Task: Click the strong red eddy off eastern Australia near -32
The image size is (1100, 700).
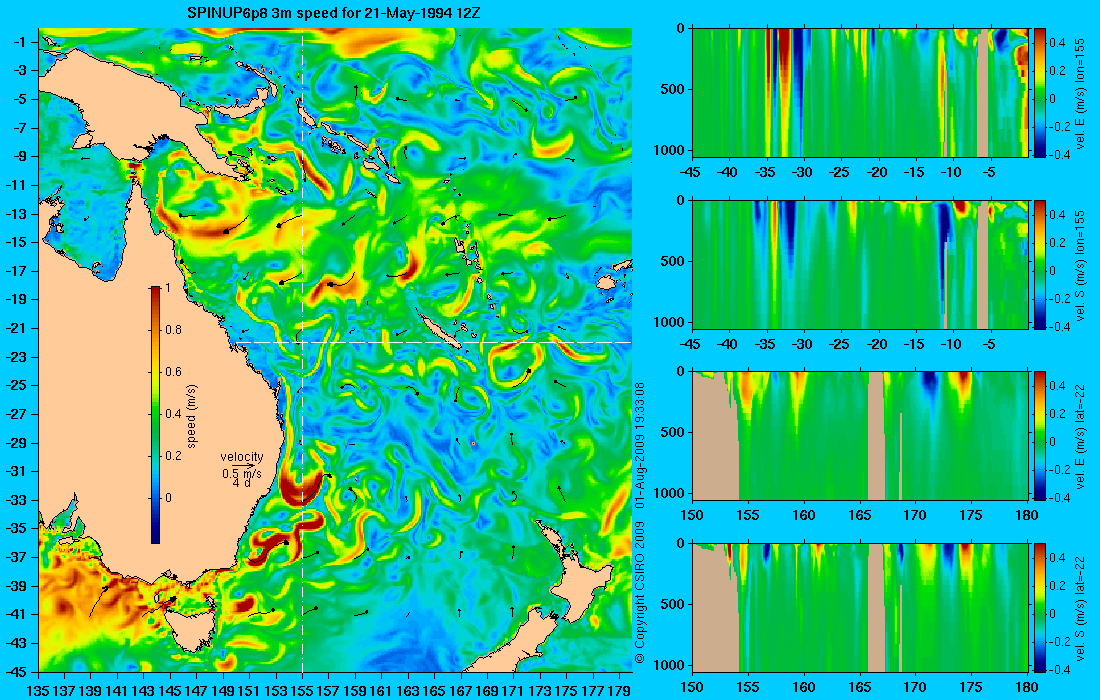Action: point(301,489)
